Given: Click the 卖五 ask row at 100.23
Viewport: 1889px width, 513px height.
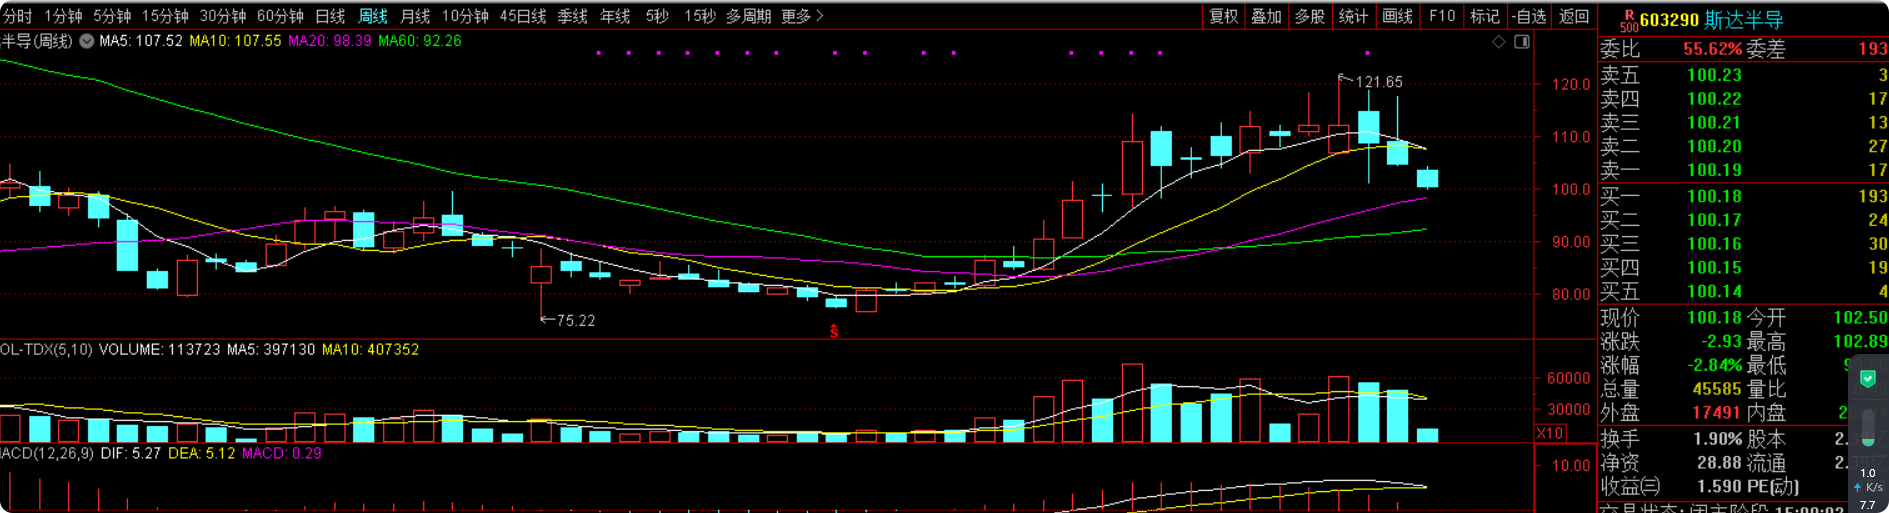Looking at the screenshot, I should [1744, 75].
